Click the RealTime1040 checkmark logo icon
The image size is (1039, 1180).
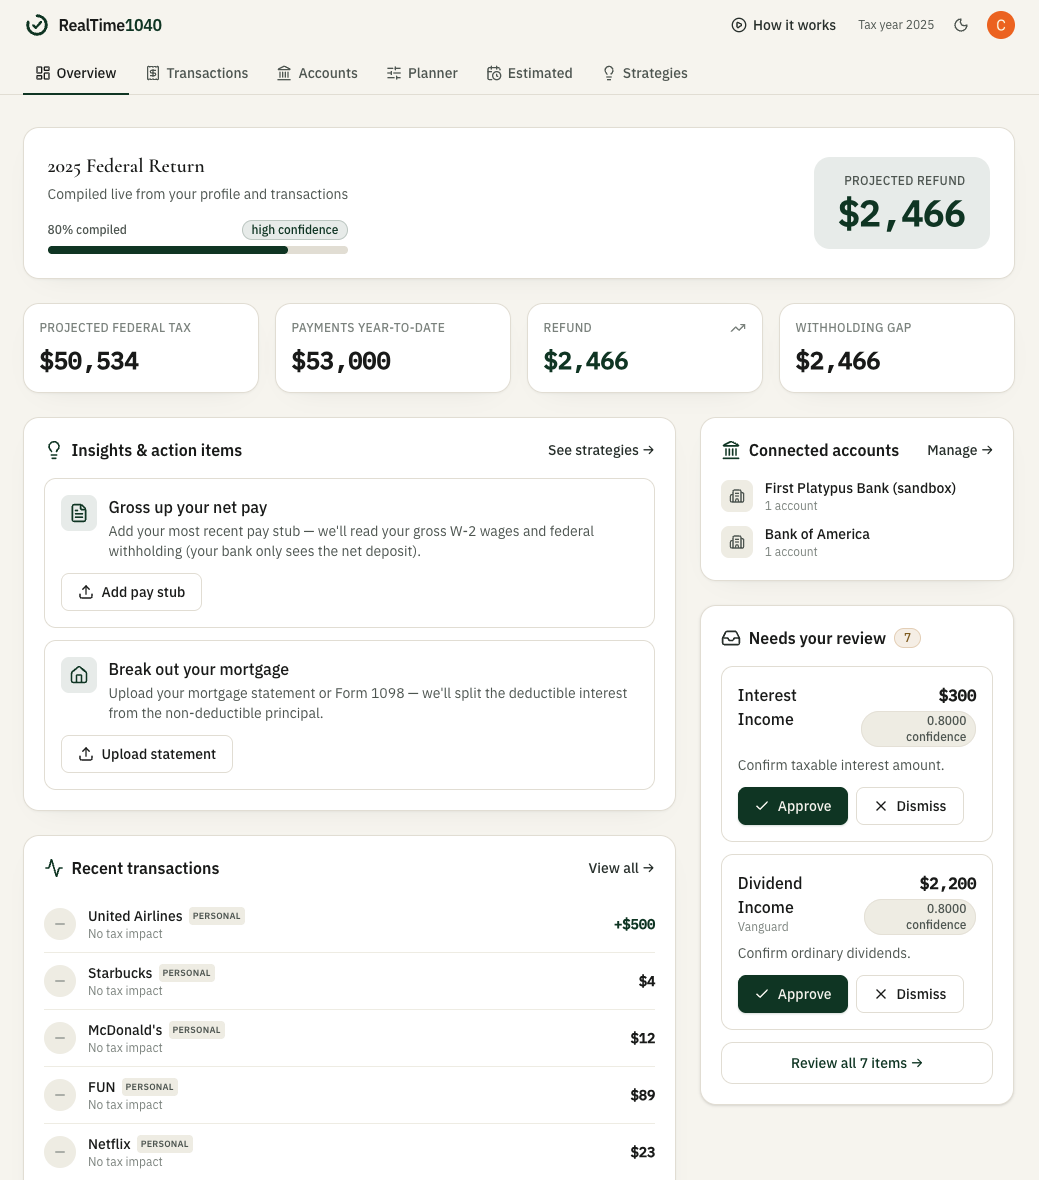click(37, 25)
